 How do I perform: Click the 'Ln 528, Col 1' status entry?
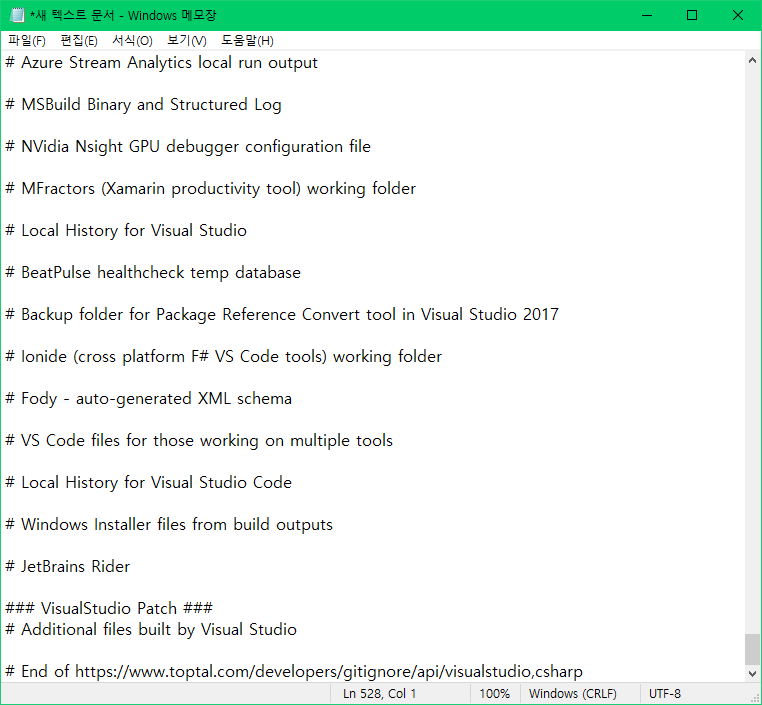(380, 694)
